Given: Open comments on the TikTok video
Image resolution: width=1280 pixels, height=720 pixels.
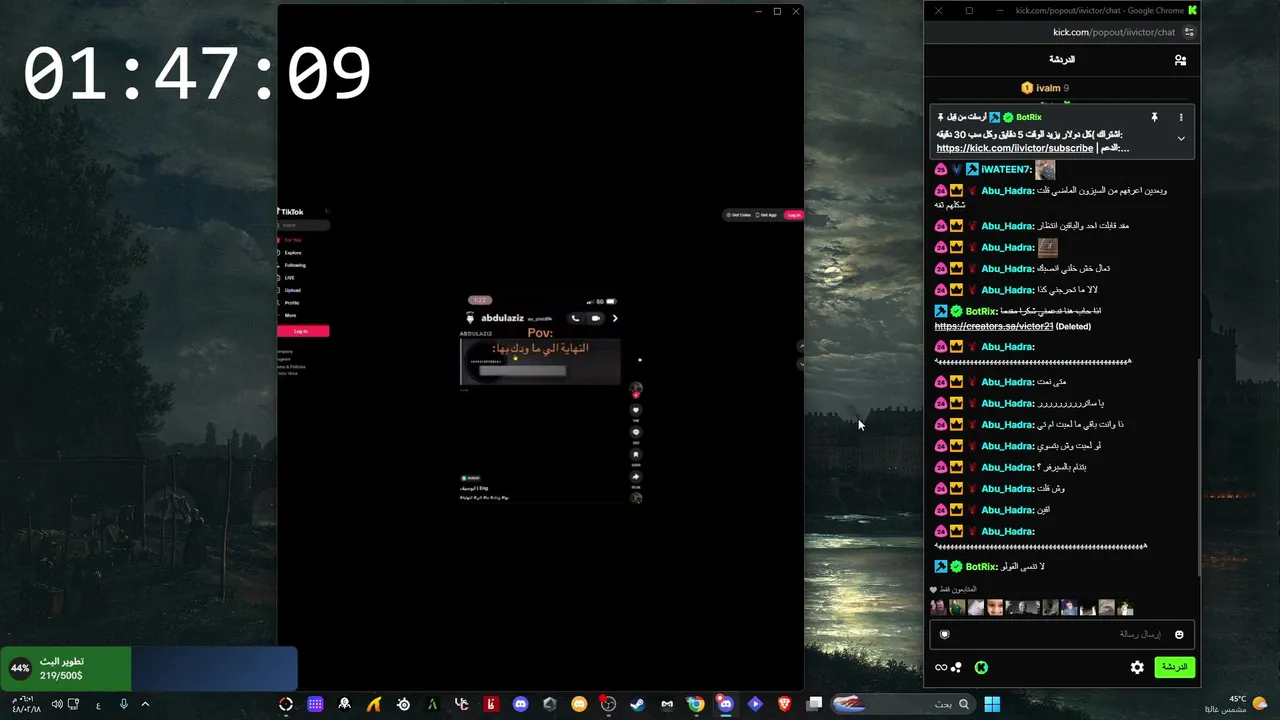Looking at the screenshot, I should point(635,432).
